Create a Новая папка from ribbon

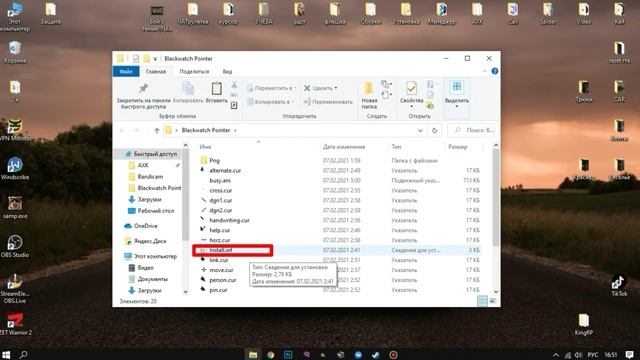369,95
